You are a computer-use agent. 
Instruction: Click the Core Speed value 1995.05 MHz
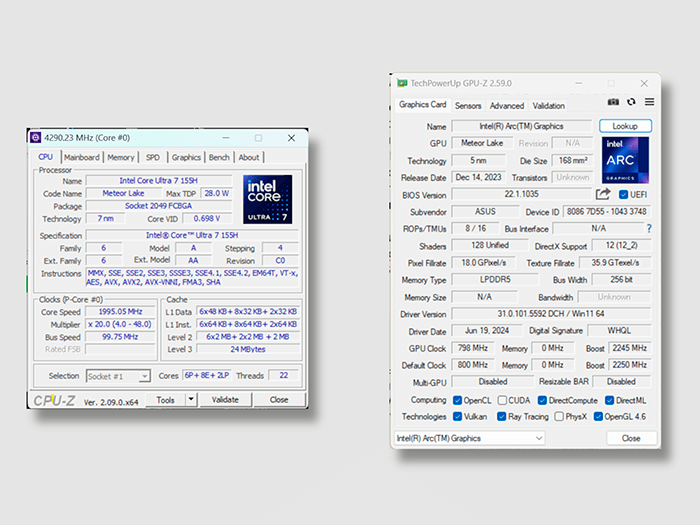120,312
